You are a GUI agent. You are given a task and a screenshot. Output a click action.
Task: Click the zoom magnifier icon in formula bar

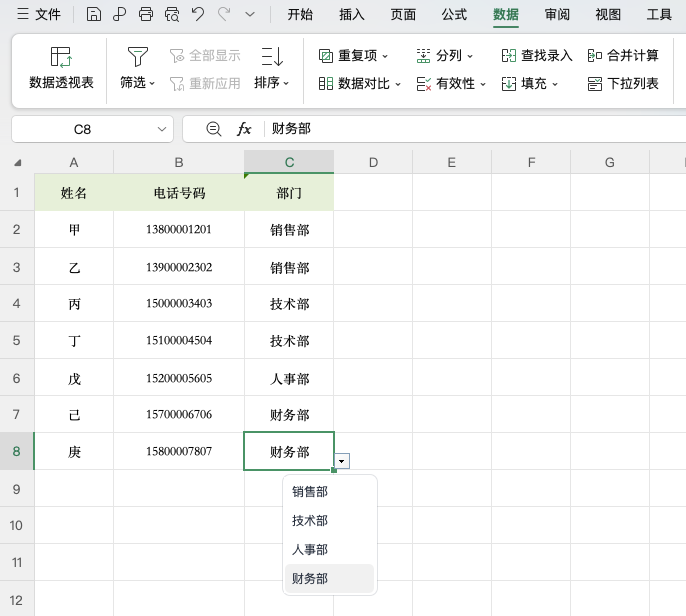214,129
